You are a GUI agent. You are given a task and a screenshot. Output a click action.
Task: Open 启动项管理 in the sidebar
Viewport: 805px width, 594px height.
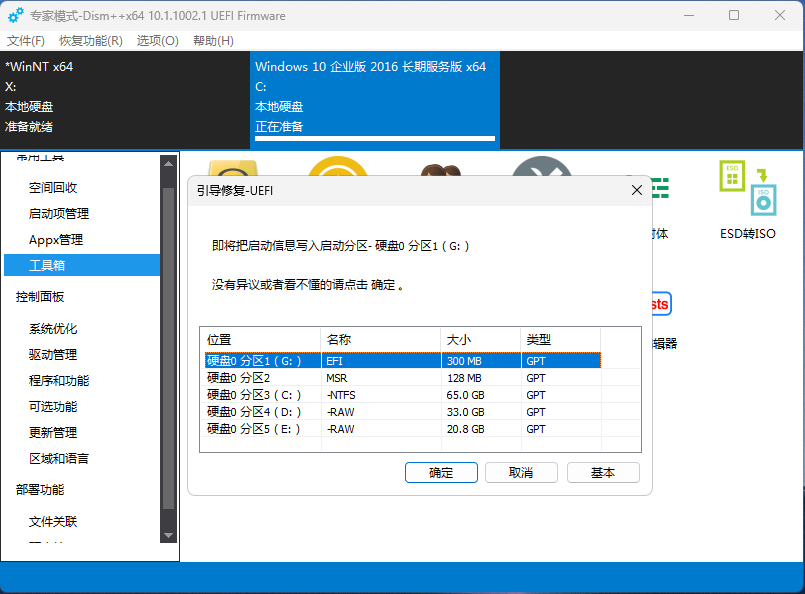(x=59, y=214)
